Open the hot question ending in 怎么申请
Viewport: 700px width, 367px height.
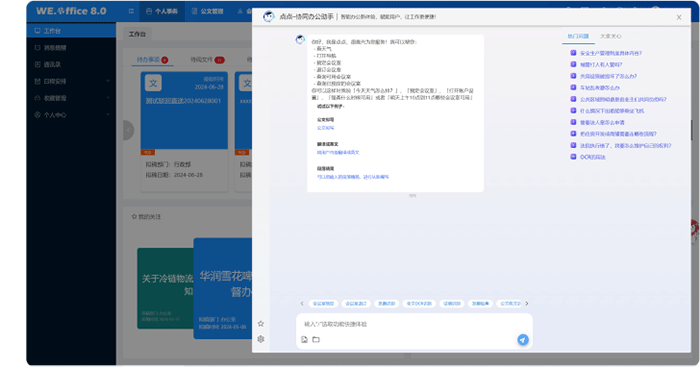[x=602, y=122]
